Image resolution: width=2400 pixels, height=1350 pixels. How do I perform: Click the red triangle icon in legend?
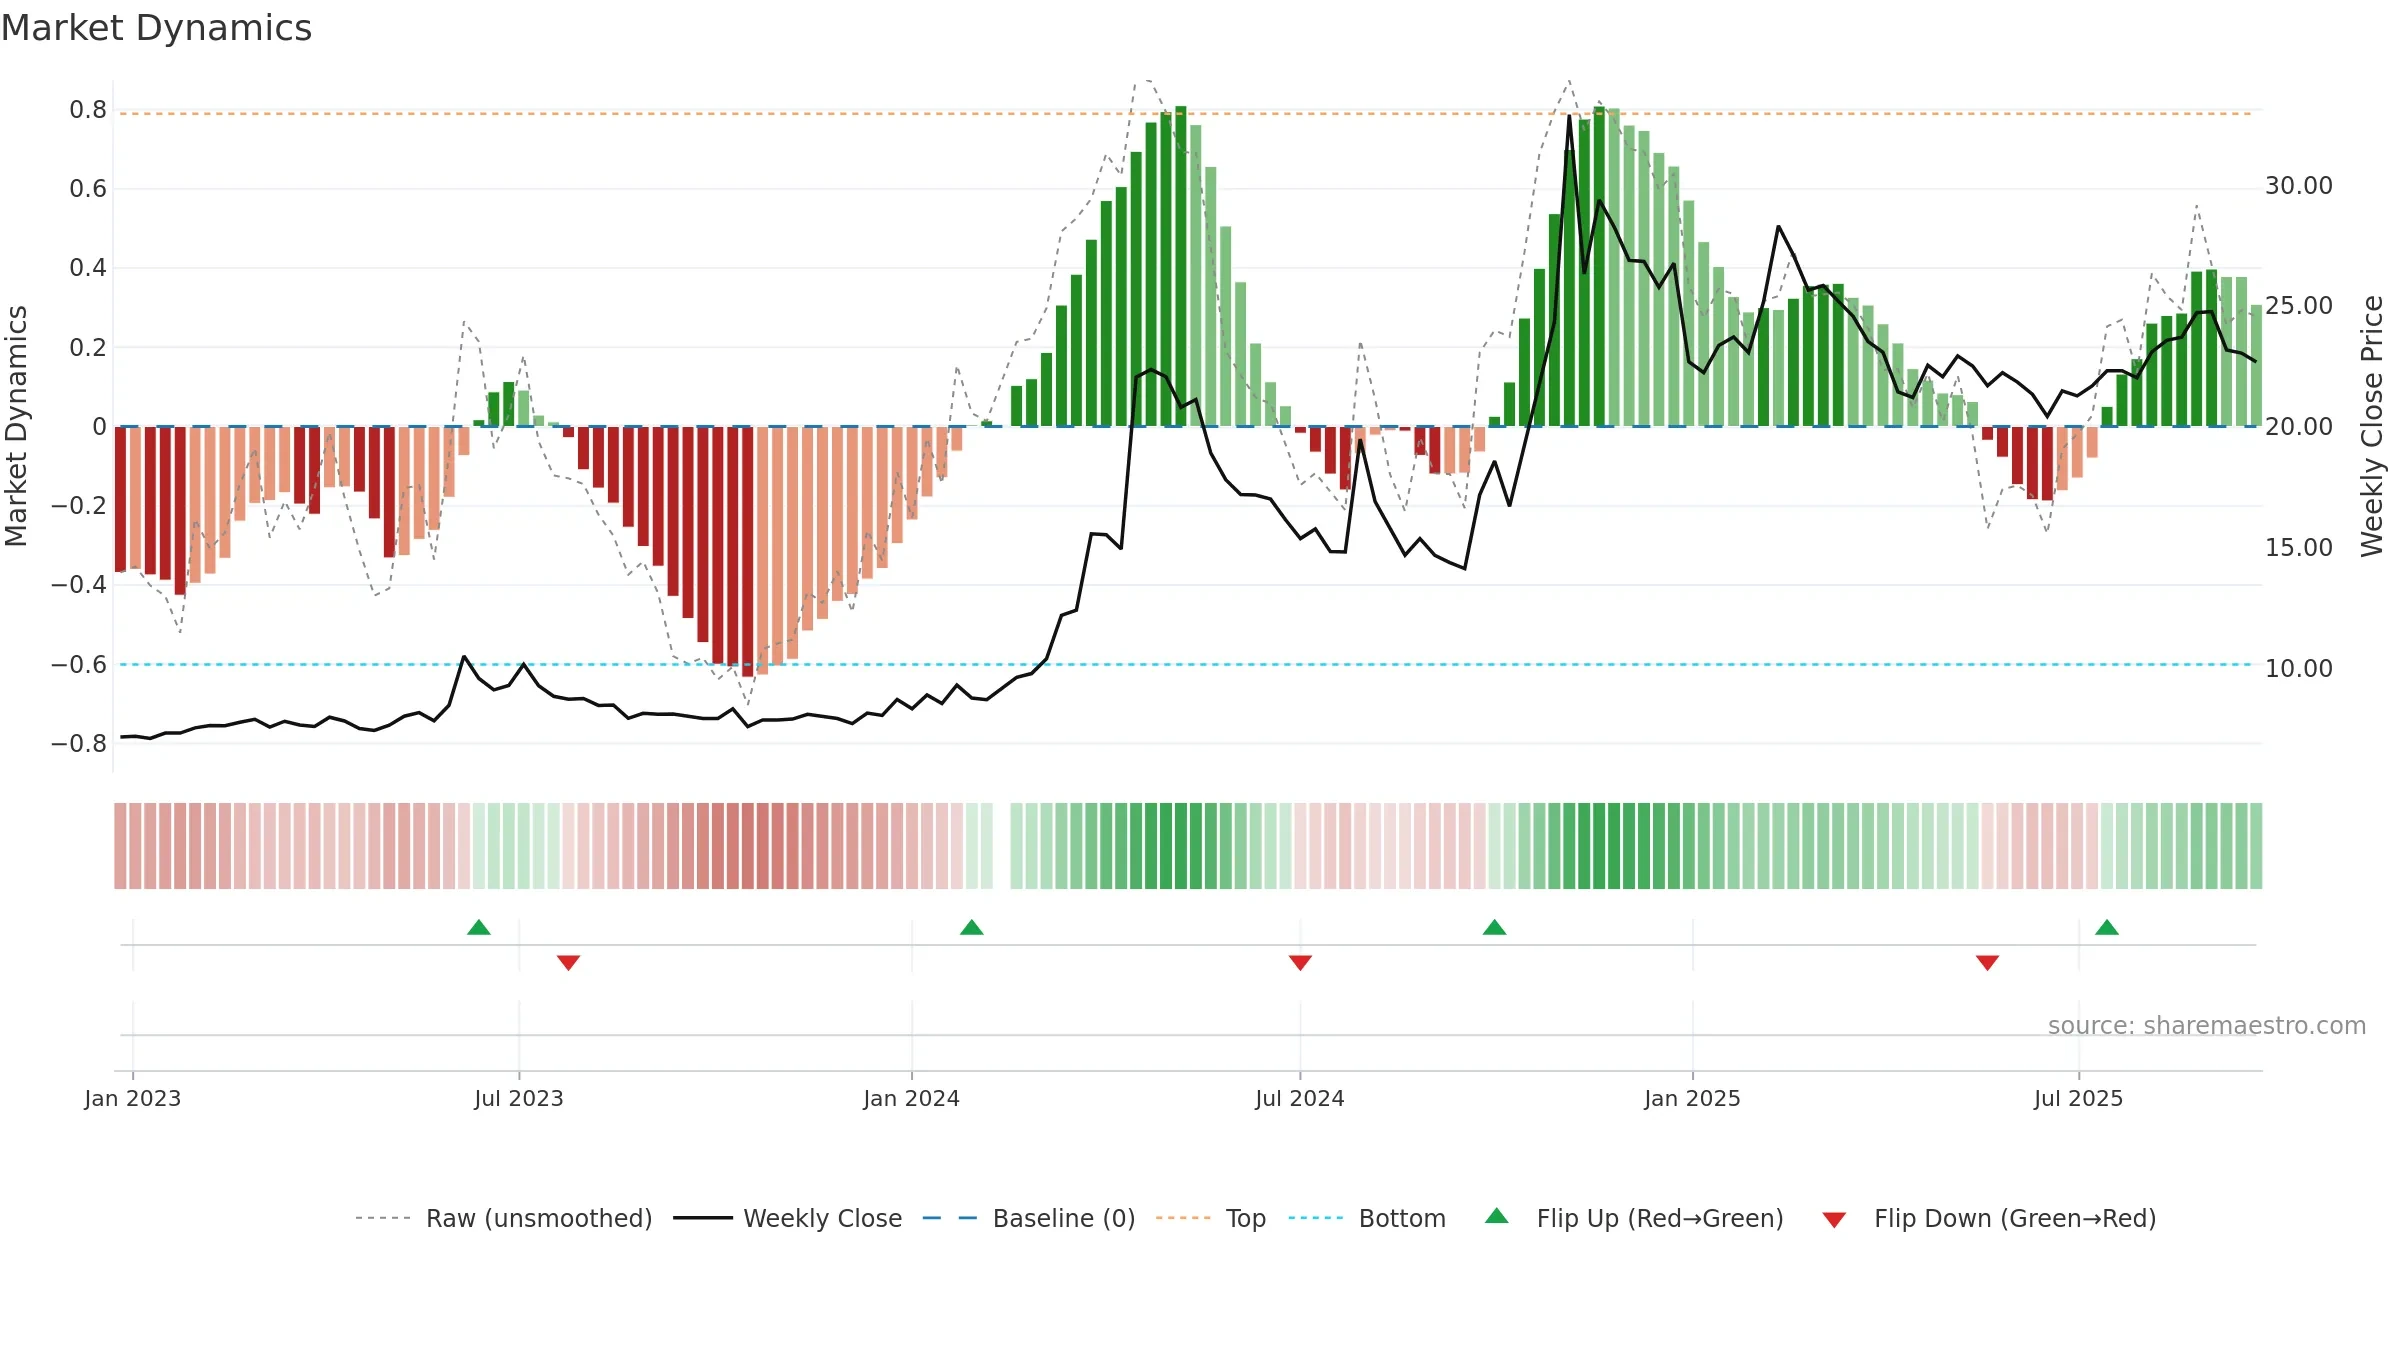pyautogui.click(x=1834, y=1220)
